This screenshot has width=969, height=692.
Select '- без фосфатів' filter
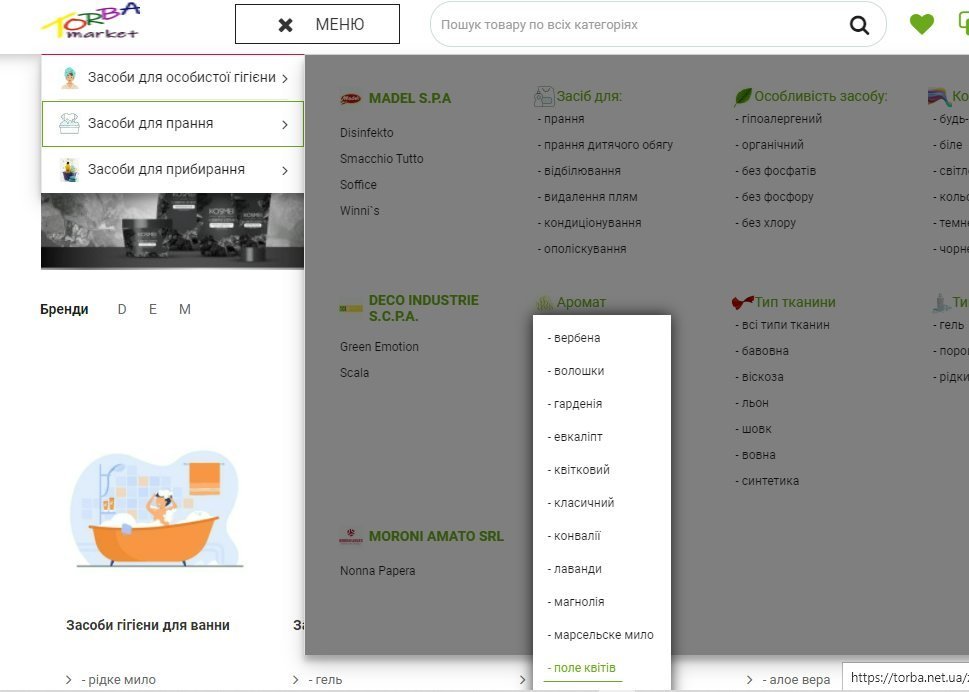[776, 171]
